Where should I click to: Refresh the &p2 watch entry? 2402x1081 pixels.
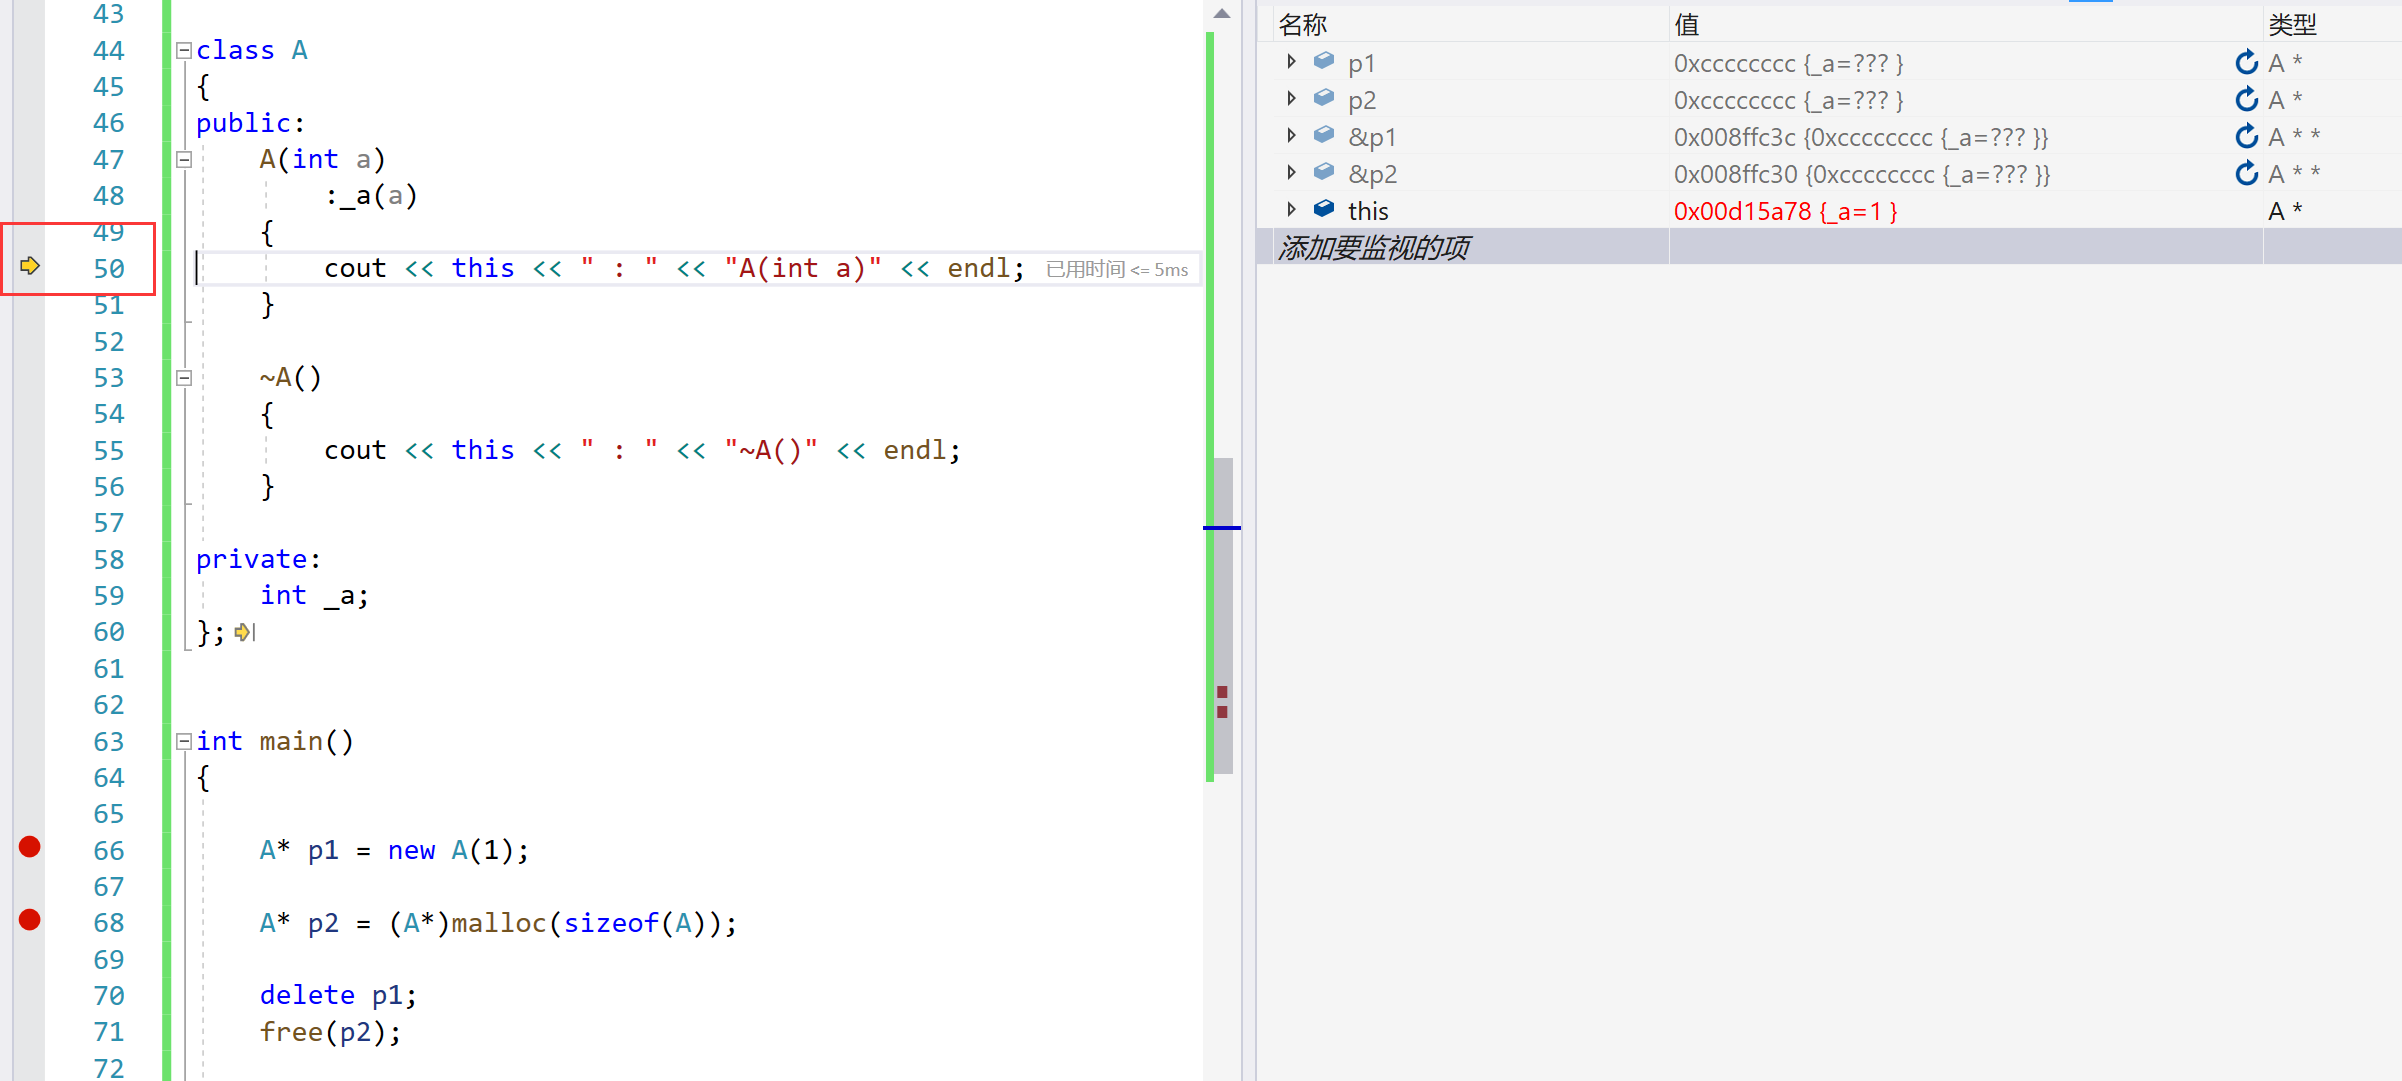point(2246,174)
